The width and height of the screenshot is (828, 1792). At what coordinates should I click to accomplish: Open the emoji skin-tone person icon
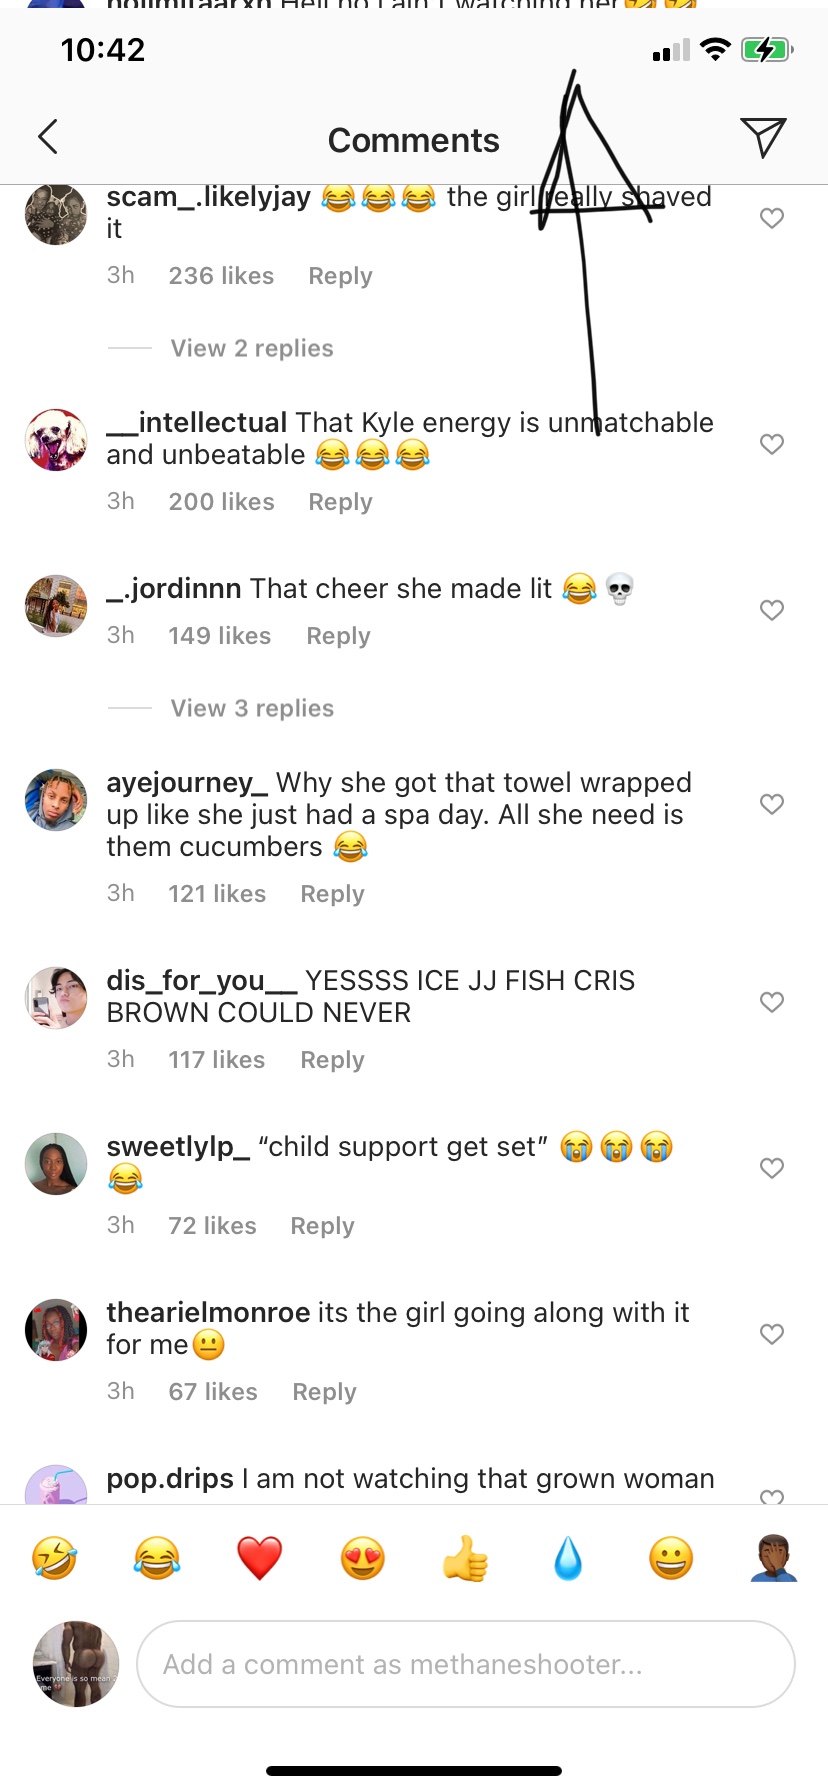coord(773,1556)
